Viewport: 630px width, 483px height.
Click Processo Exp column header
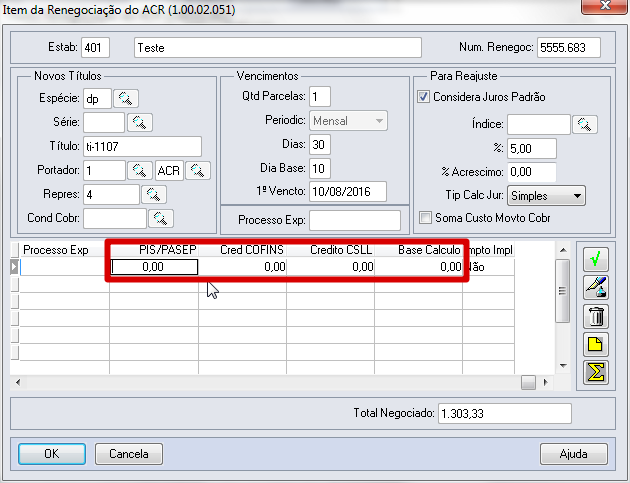[x=64, y=250]
